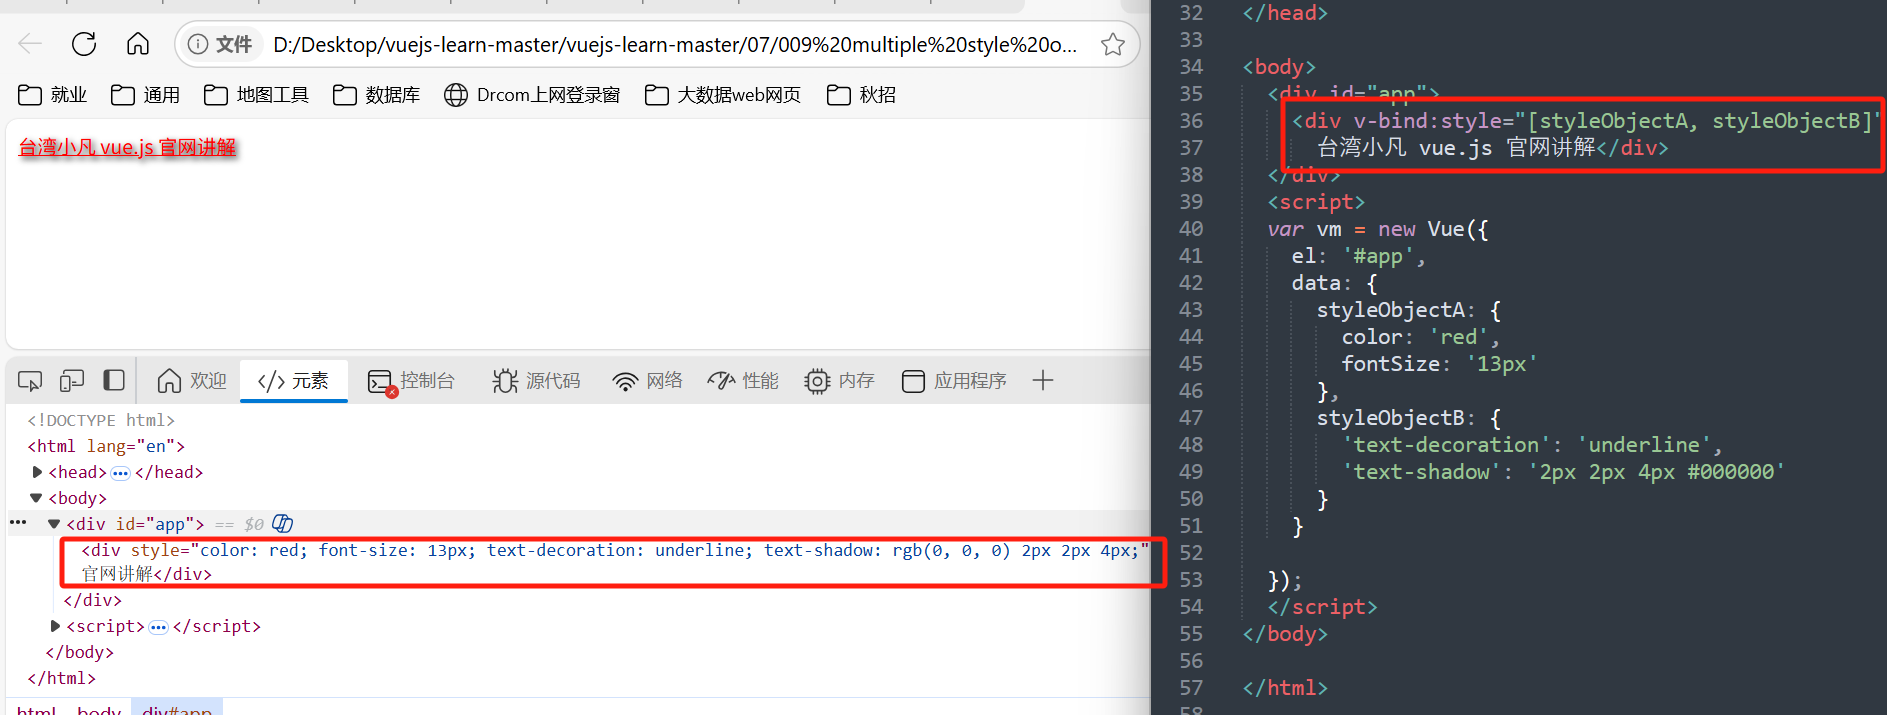Switch to the 元素 DevTools tab
Viewport: 1887px width, 715px height.
293,381
